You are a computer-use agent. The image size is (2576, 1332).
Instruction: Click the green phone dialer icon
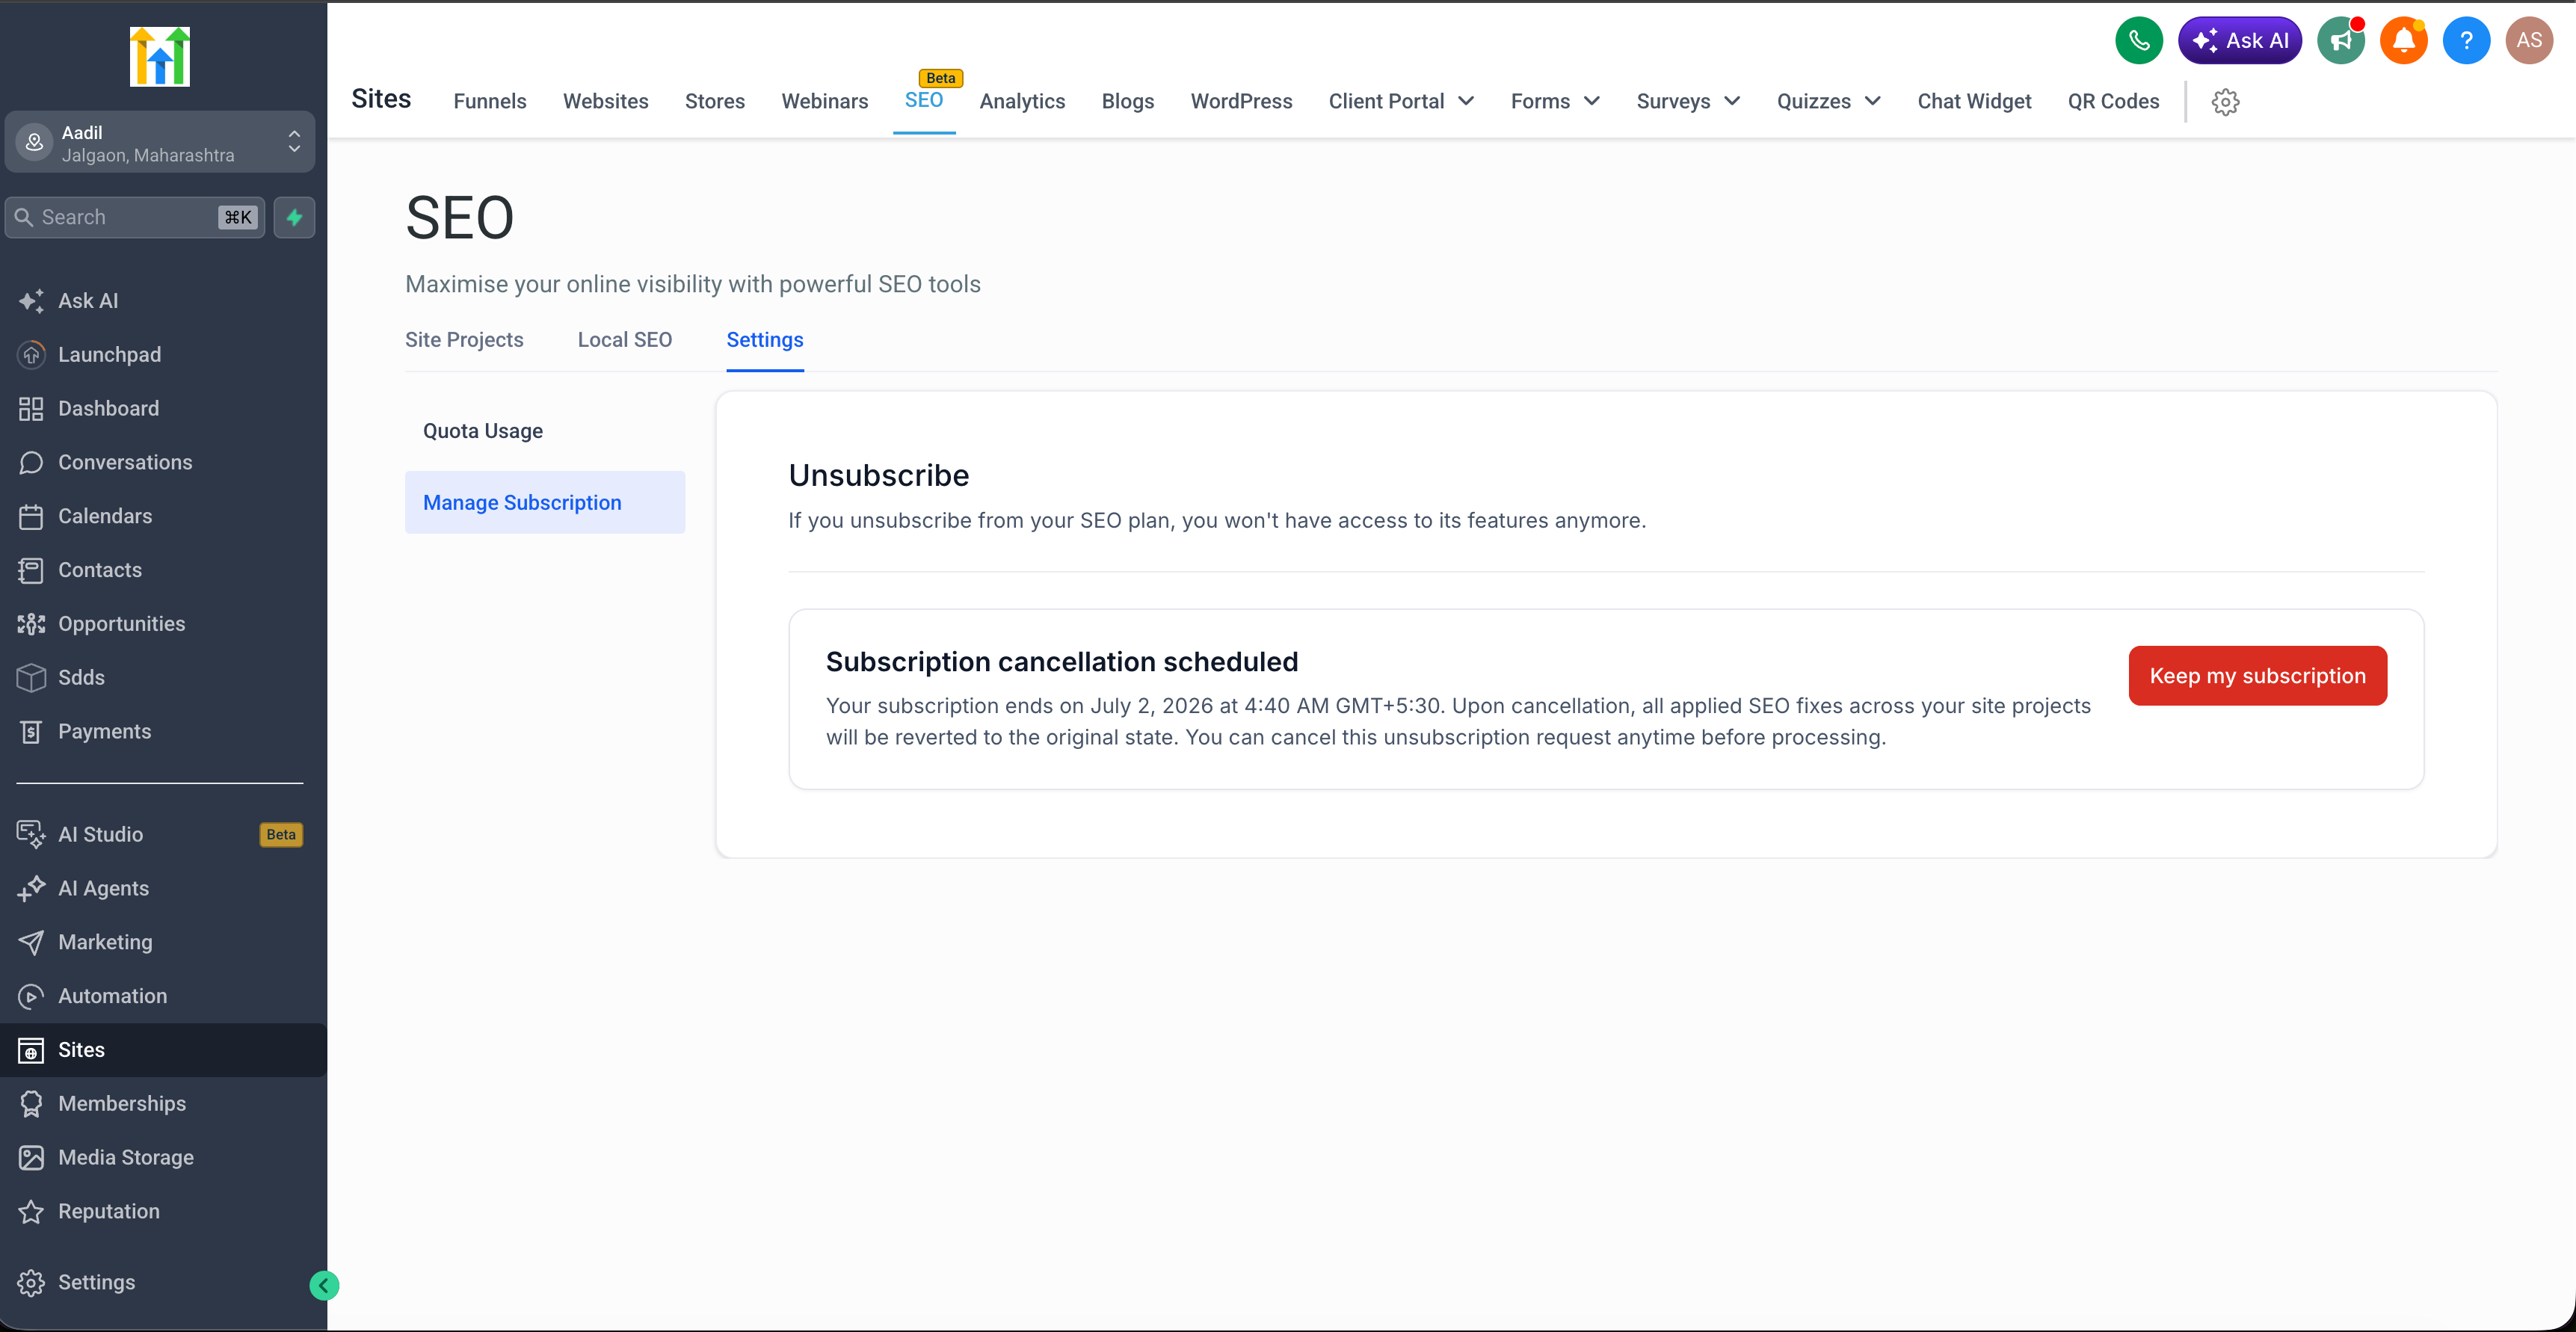2139,41
